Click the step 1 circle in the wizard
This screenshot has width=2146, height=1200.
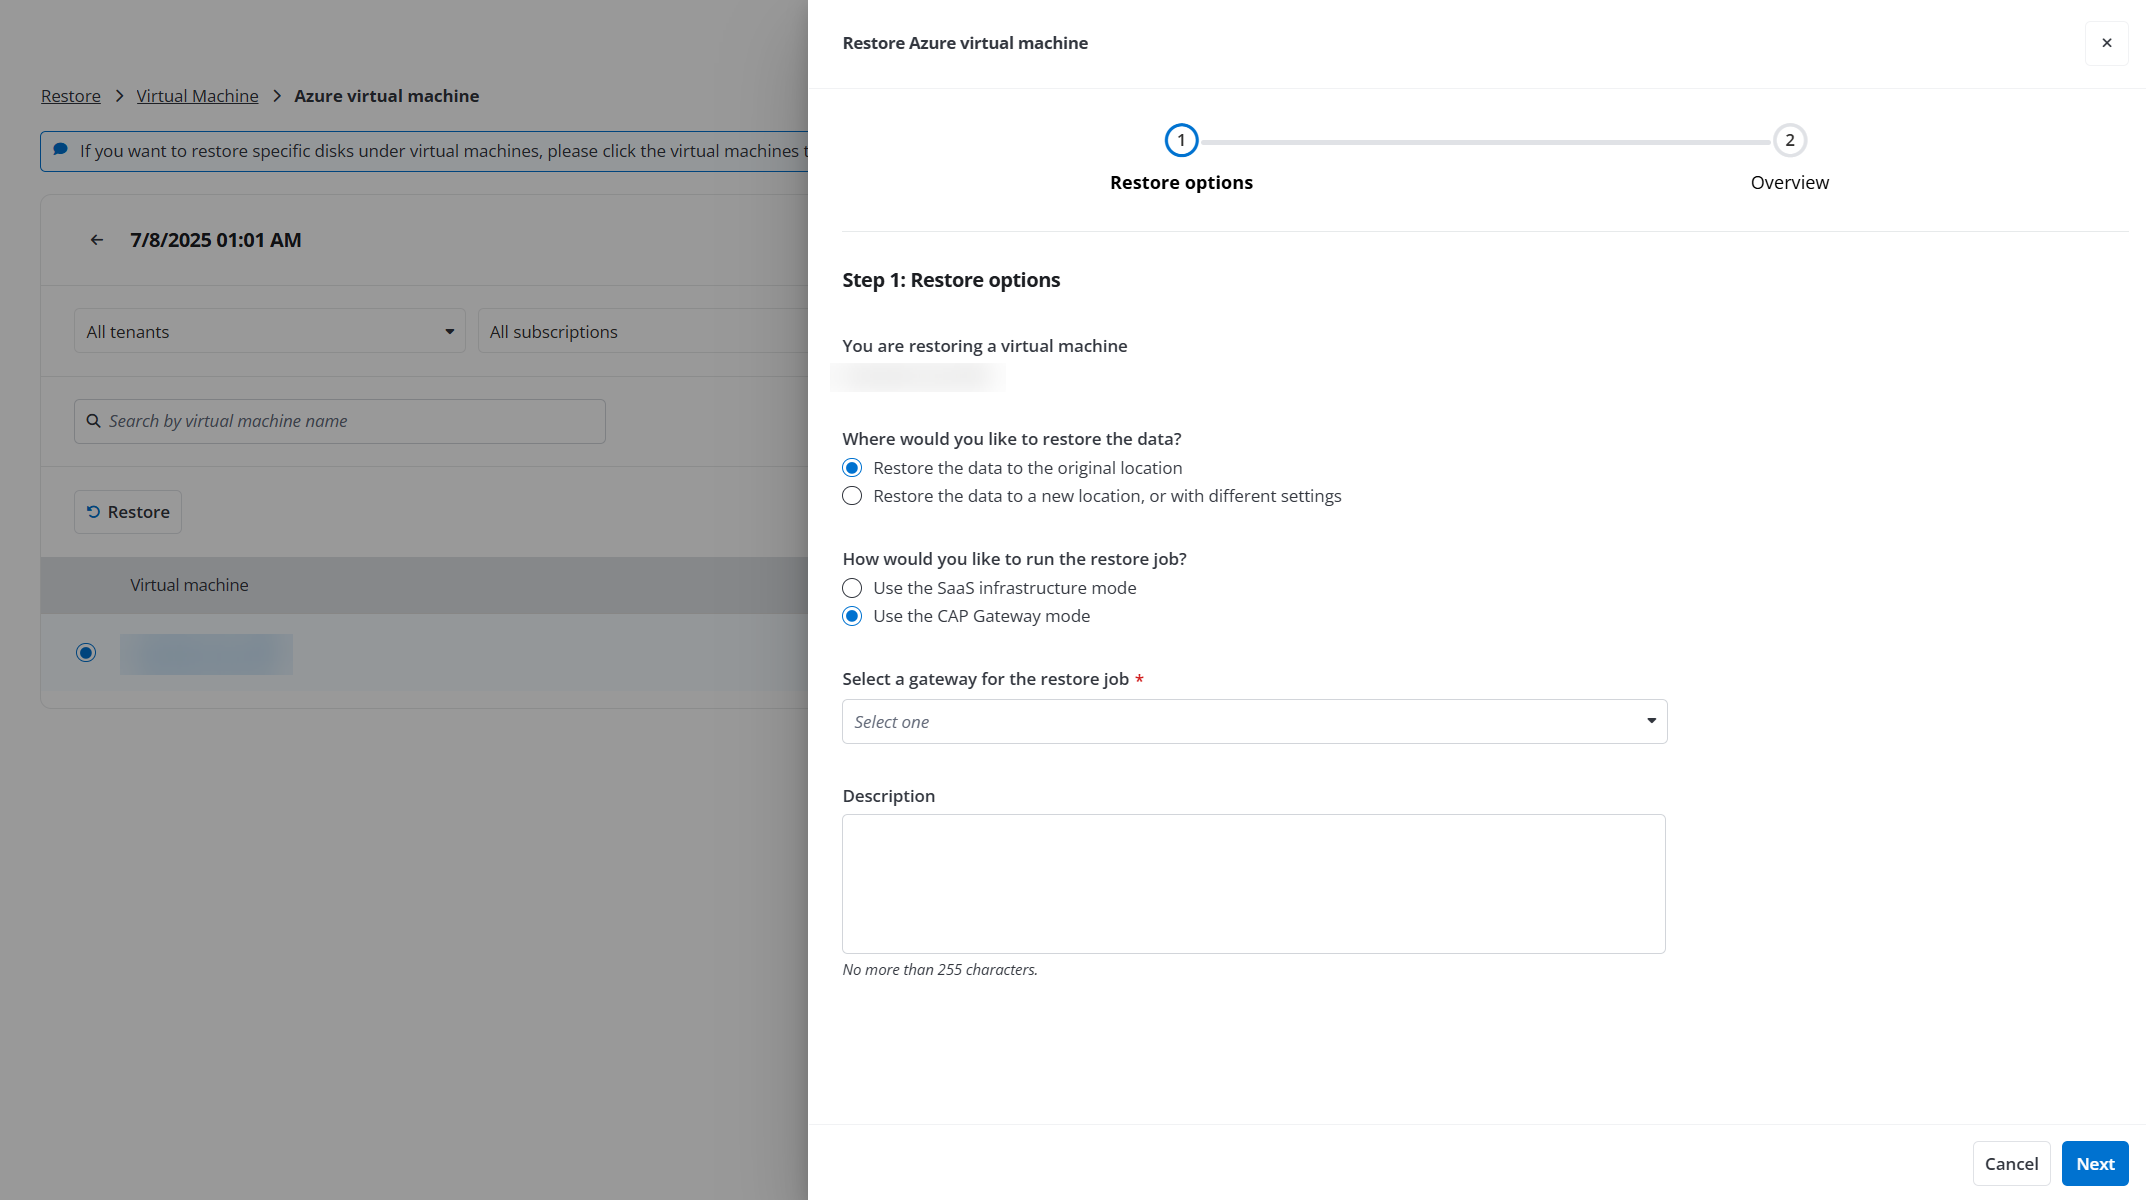[x=1181, y=140]
